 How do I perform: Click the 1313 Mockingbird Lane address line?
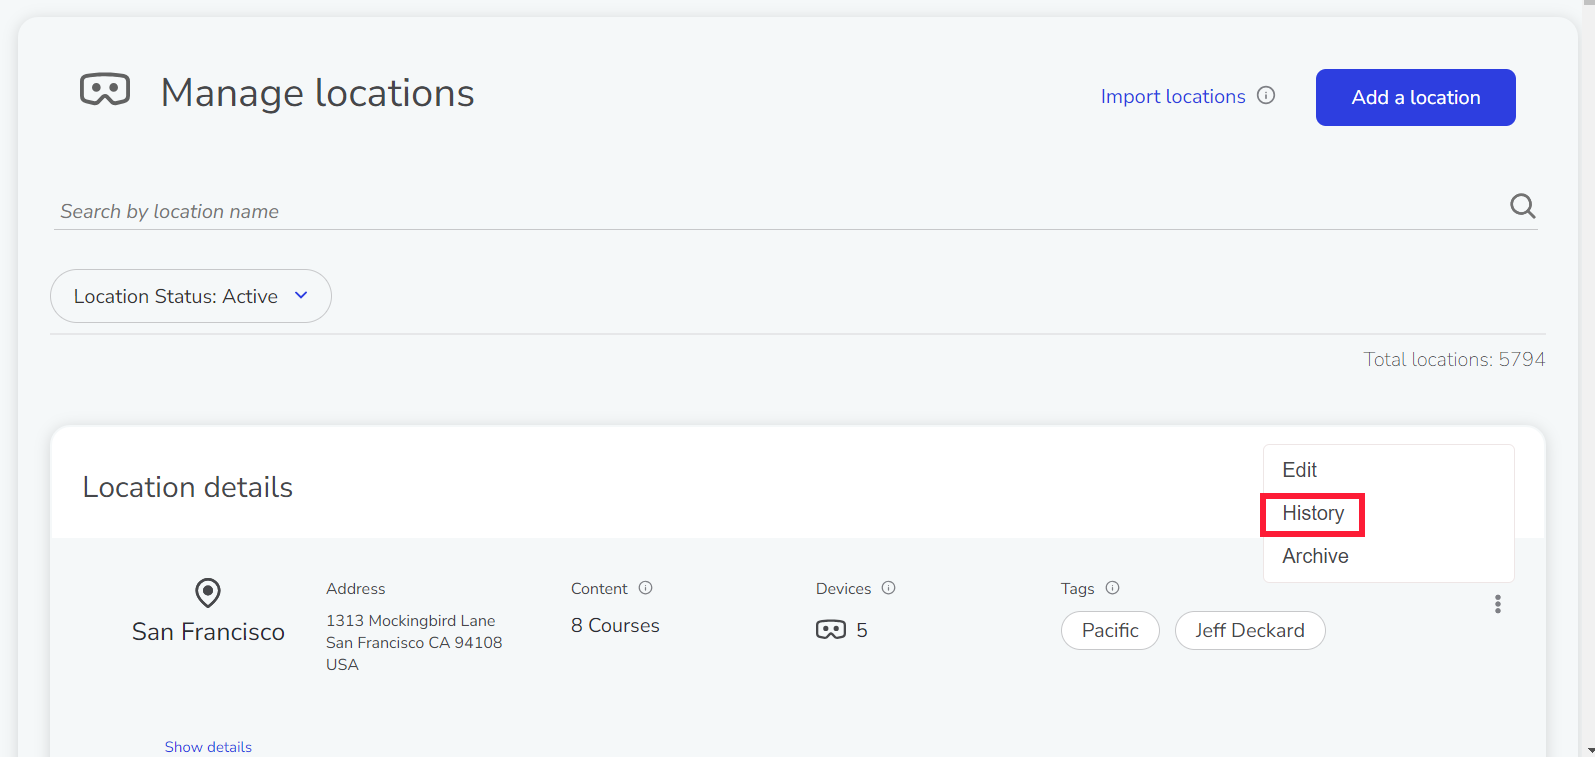pyautogui.click(x=411, y=621)
